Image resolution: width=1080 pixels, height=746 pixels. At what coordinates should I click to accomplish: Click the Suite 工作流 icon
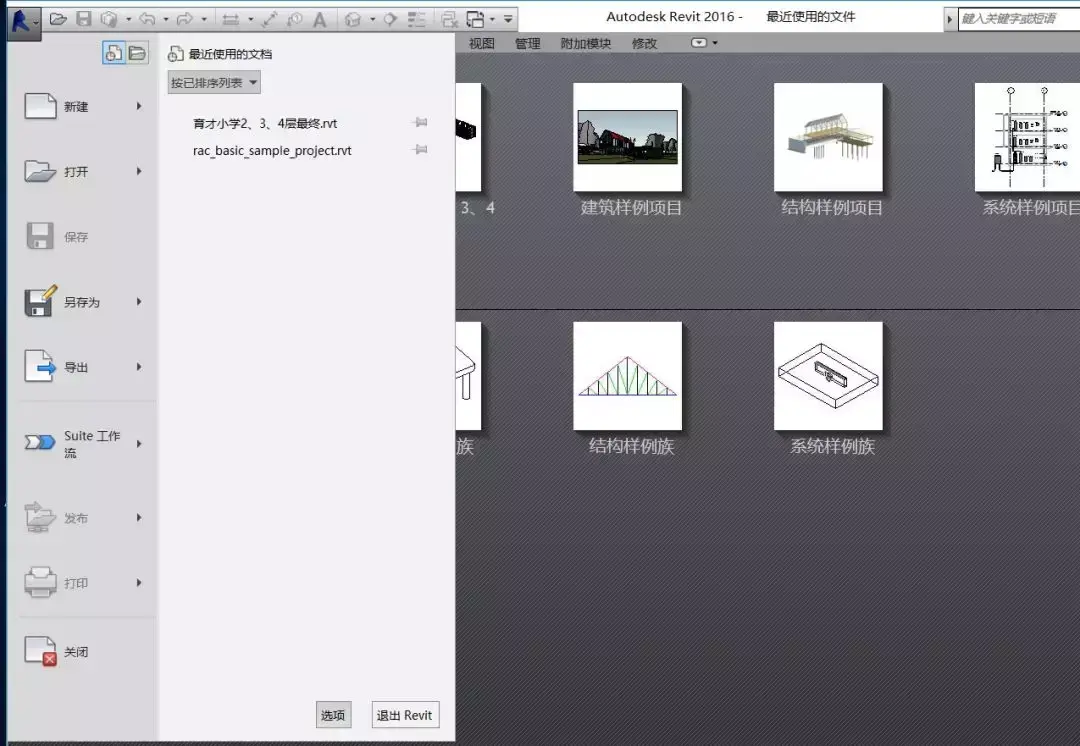40,442
